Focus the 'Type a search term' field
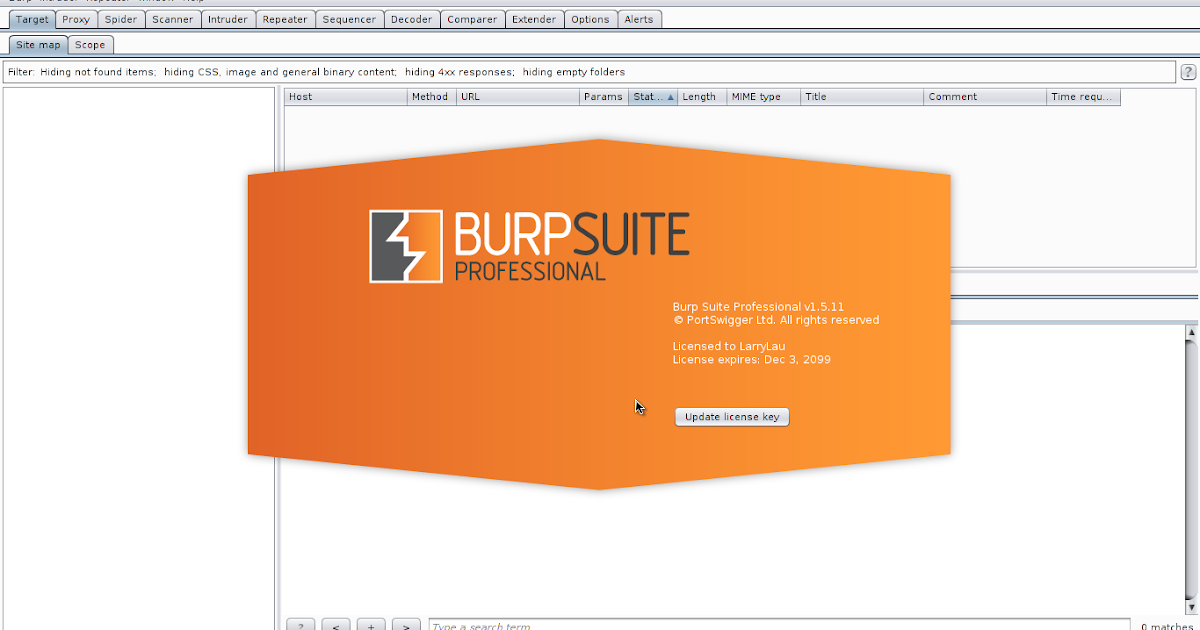1200x630 pixels. [x=779, y=624]
